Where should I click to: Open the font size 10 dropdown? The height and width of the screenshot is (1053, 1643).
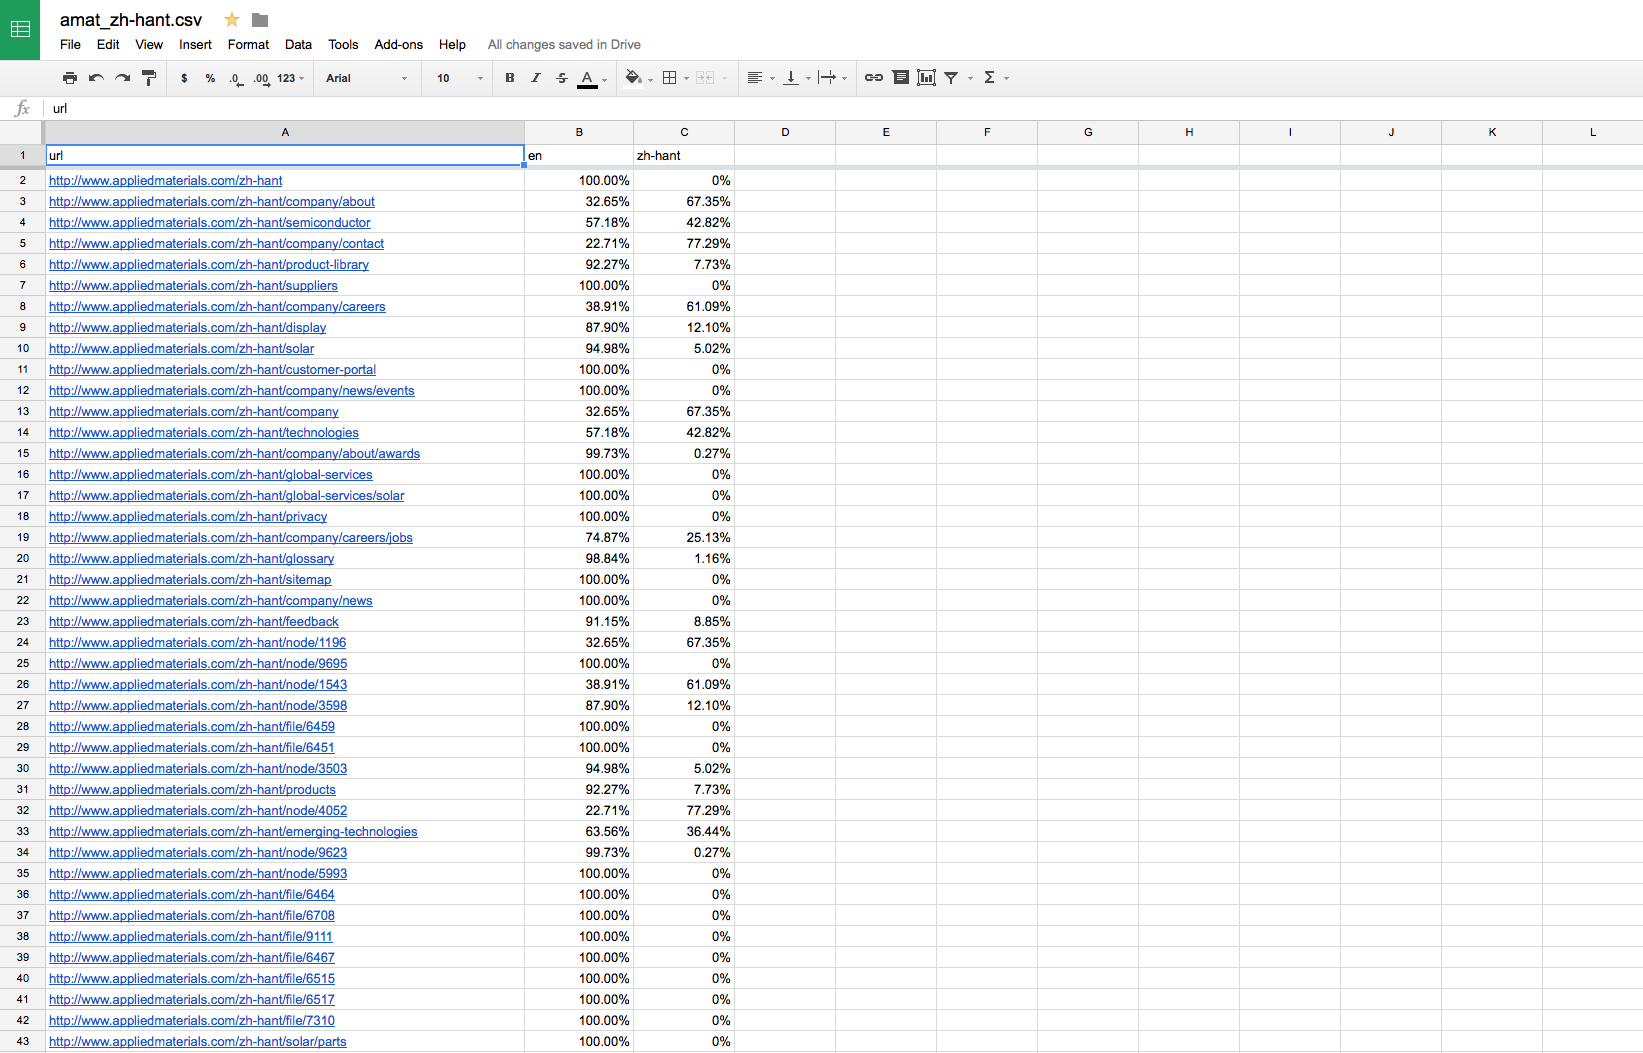pyautogui.click(x=460, y=78)
